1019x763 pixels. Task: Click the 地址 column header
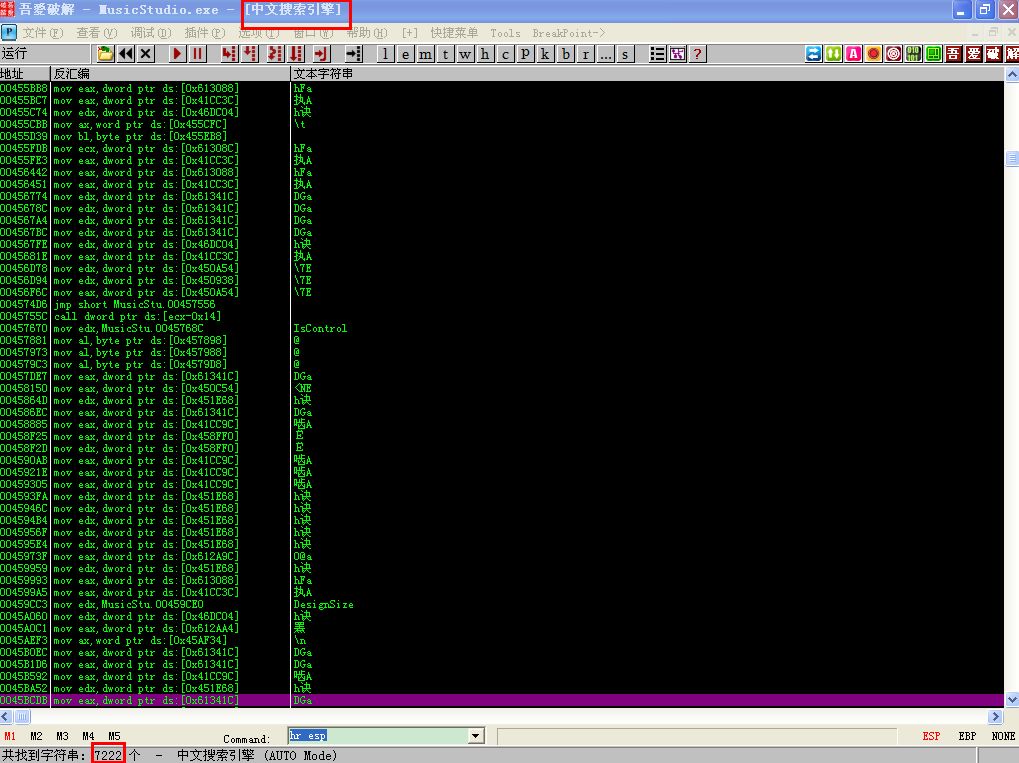[25, 73]
